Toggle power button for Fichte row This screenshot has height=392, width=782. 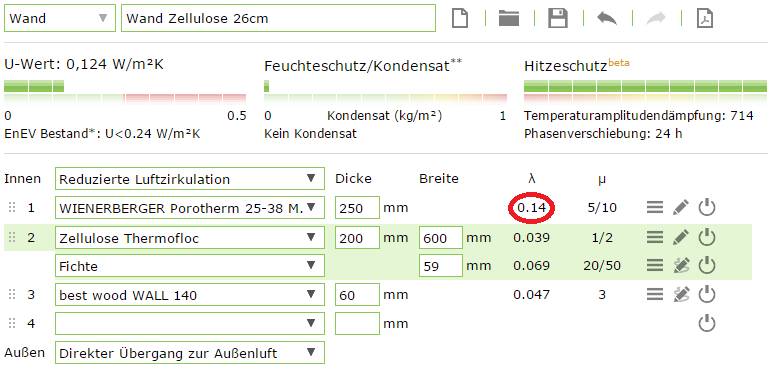[x=707, y=265]
